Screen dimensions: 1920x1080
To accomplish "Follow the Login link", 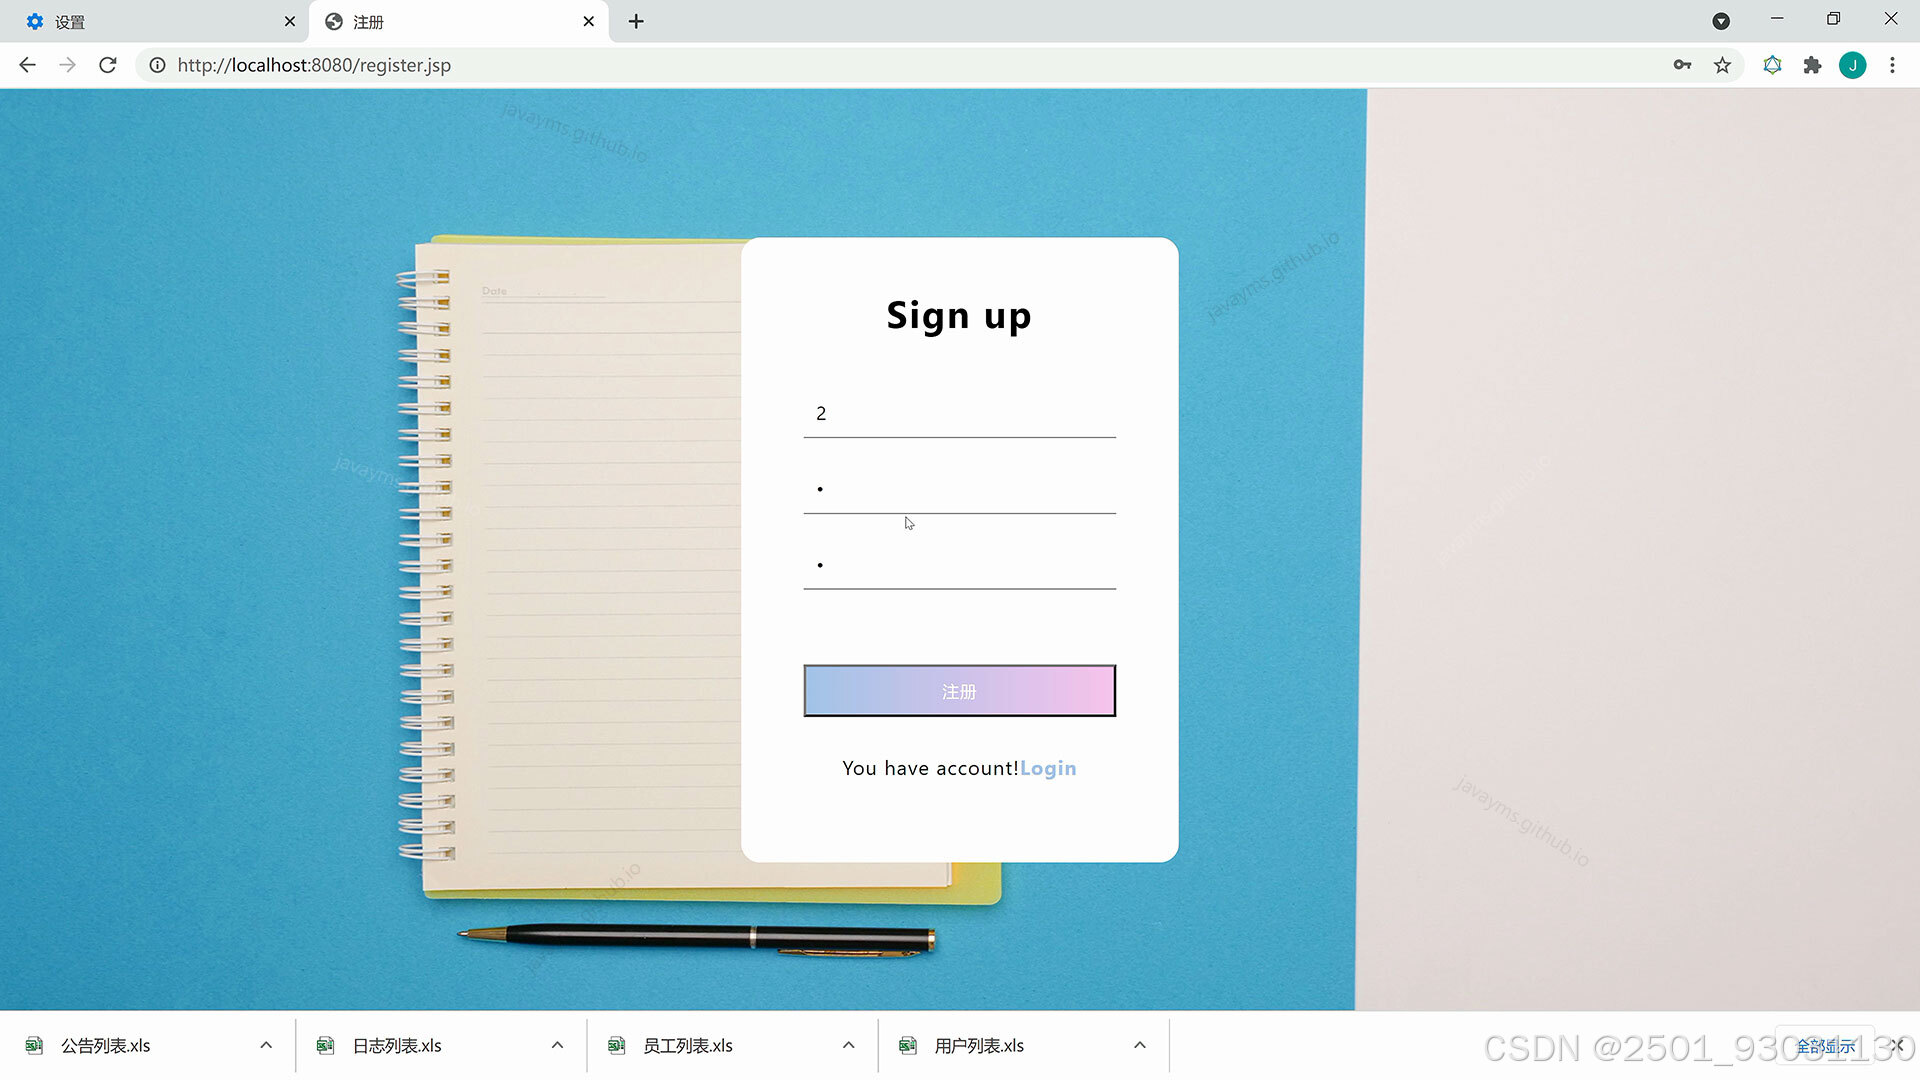I will point(1048,768).
